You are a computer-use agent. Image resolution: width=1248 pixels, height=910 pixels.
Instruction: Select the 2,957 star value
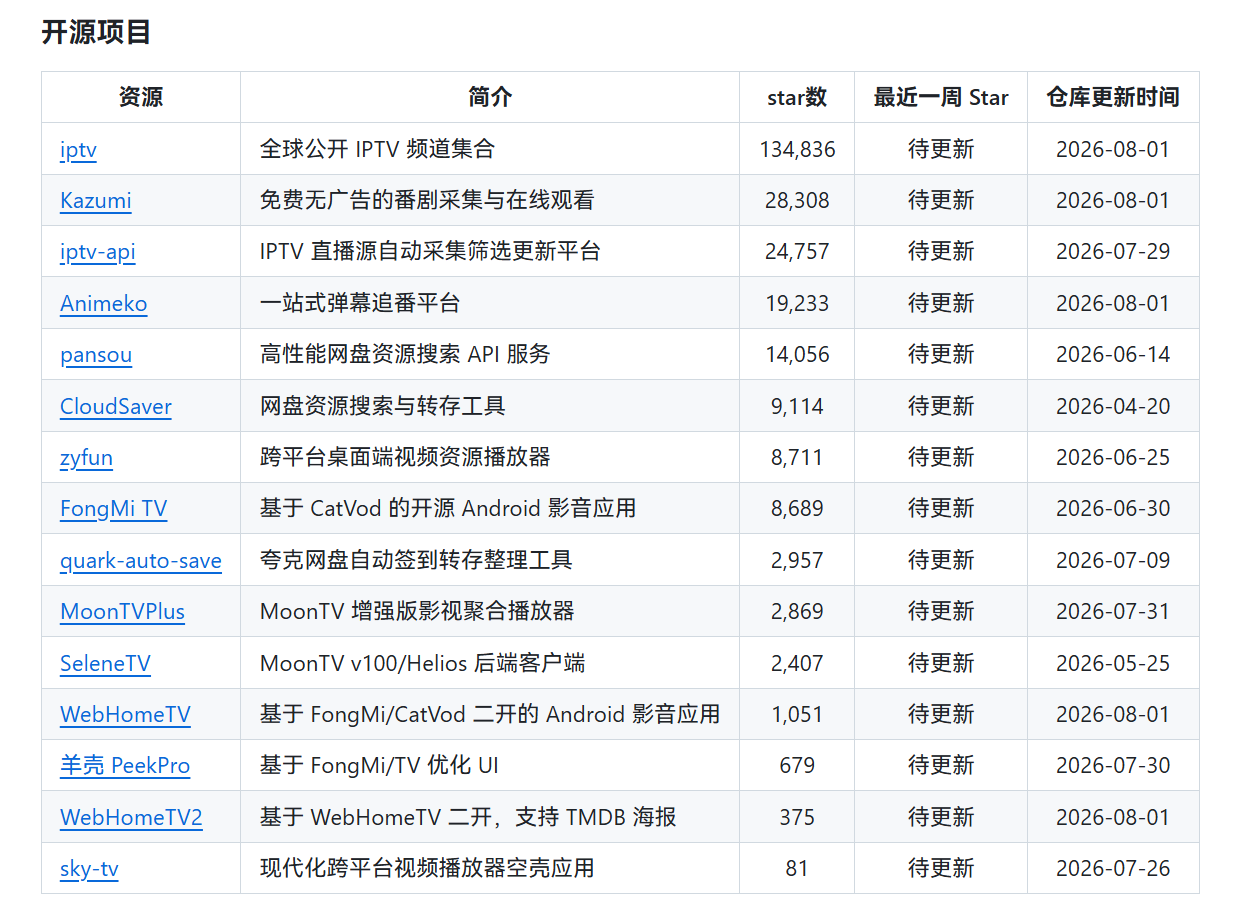click(797, 561)
